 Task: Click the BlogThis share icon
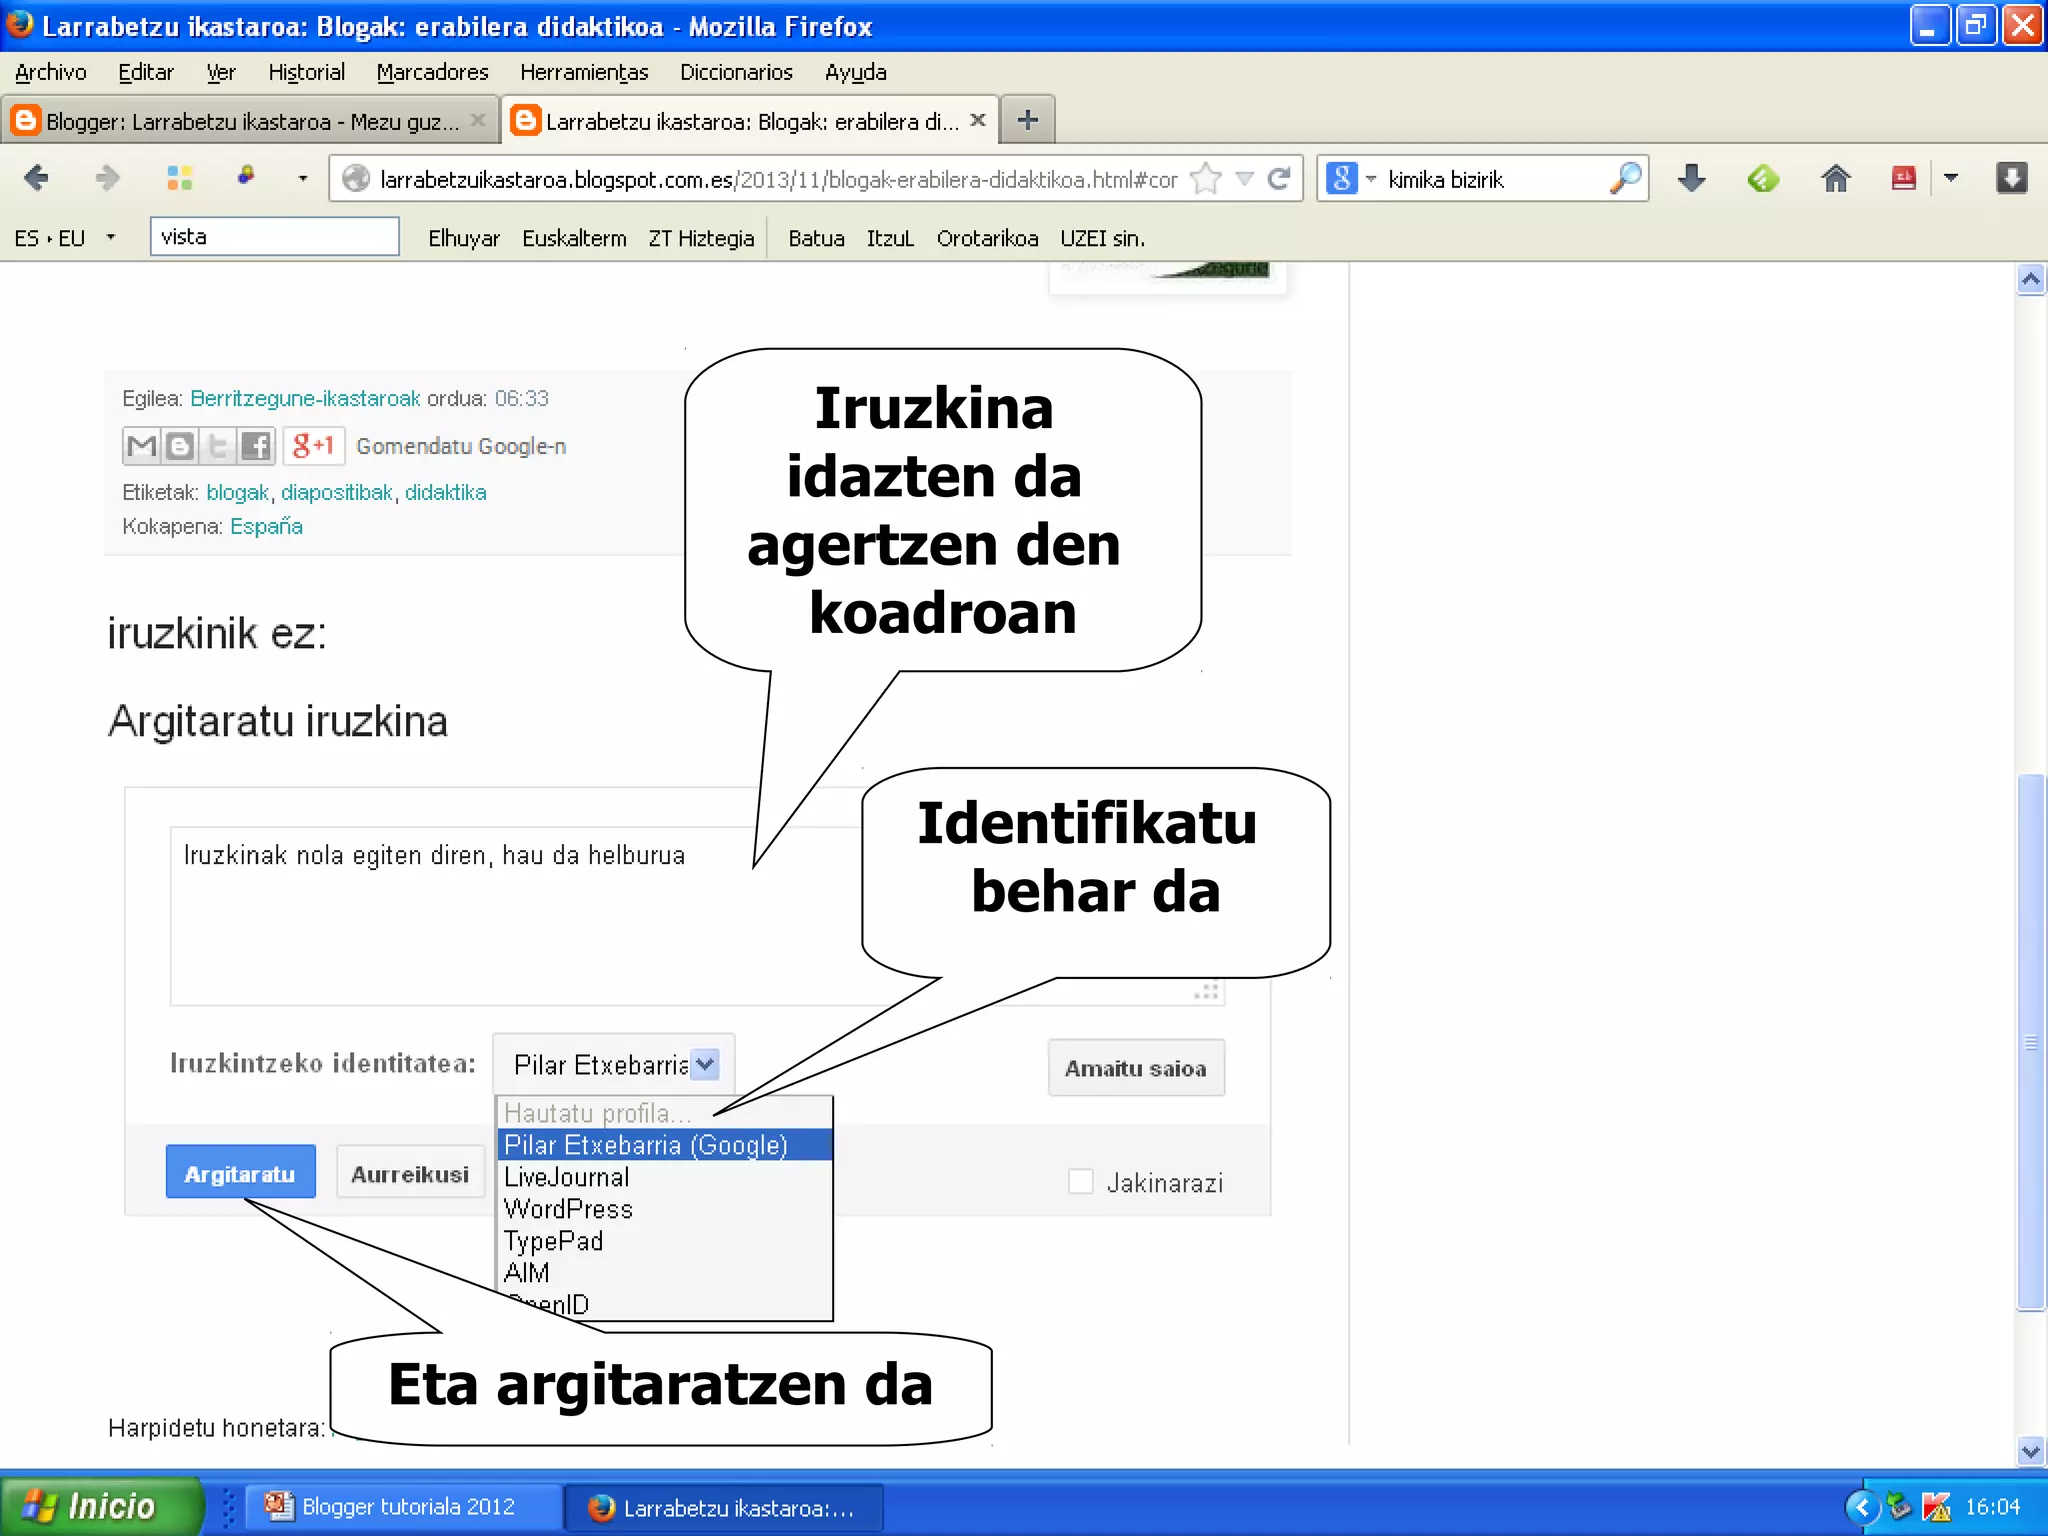[180, 446]
